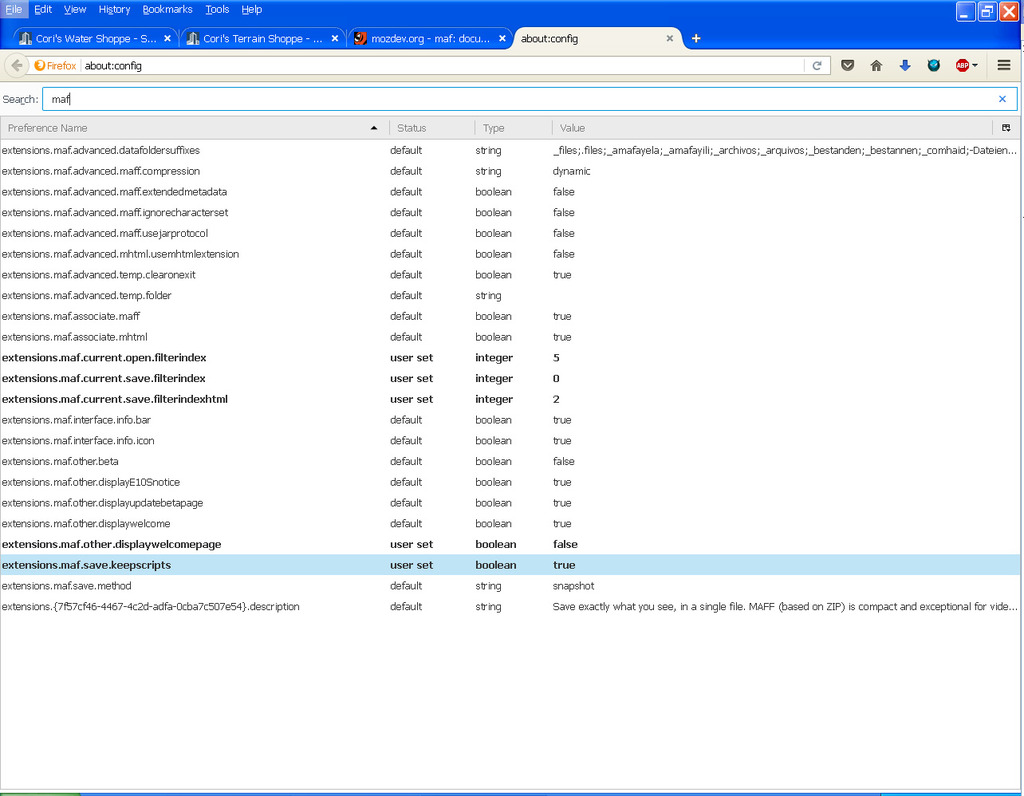Select extensions.maf.advanced.datafoldersuffixes preference
The width and height of the screenshot is (1024, 796).
click(x=510, y=150)
